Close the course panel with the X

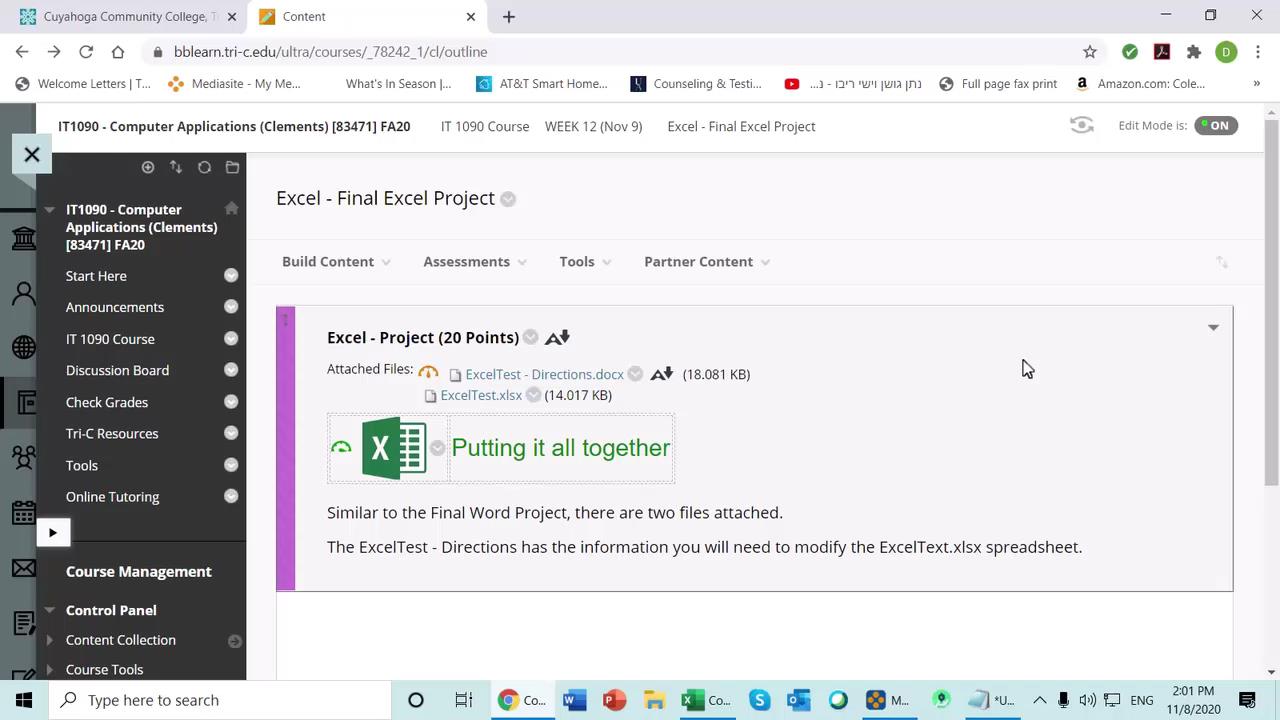(x=32, y=154)
